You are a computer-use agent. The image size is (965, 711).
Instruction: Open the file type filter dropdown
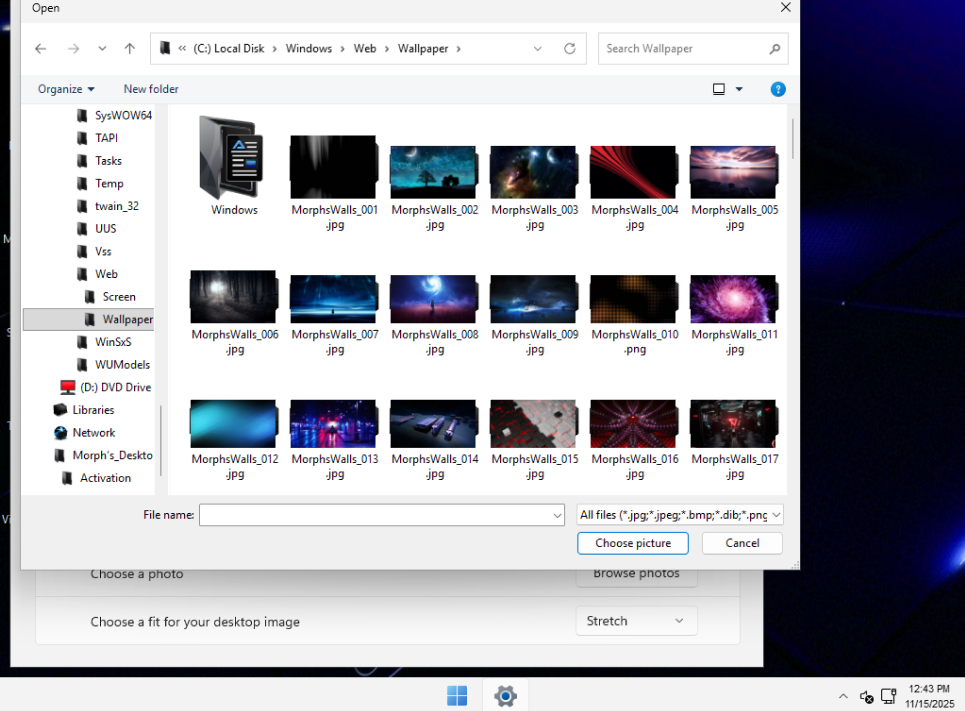[x=680, y=515]
